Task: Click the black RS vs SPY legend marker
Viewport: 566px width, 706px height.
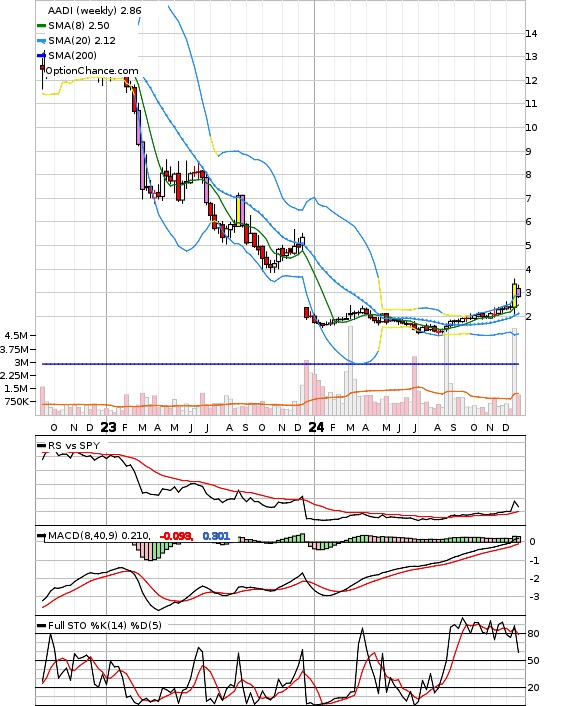Action: [x=41, y=446]
